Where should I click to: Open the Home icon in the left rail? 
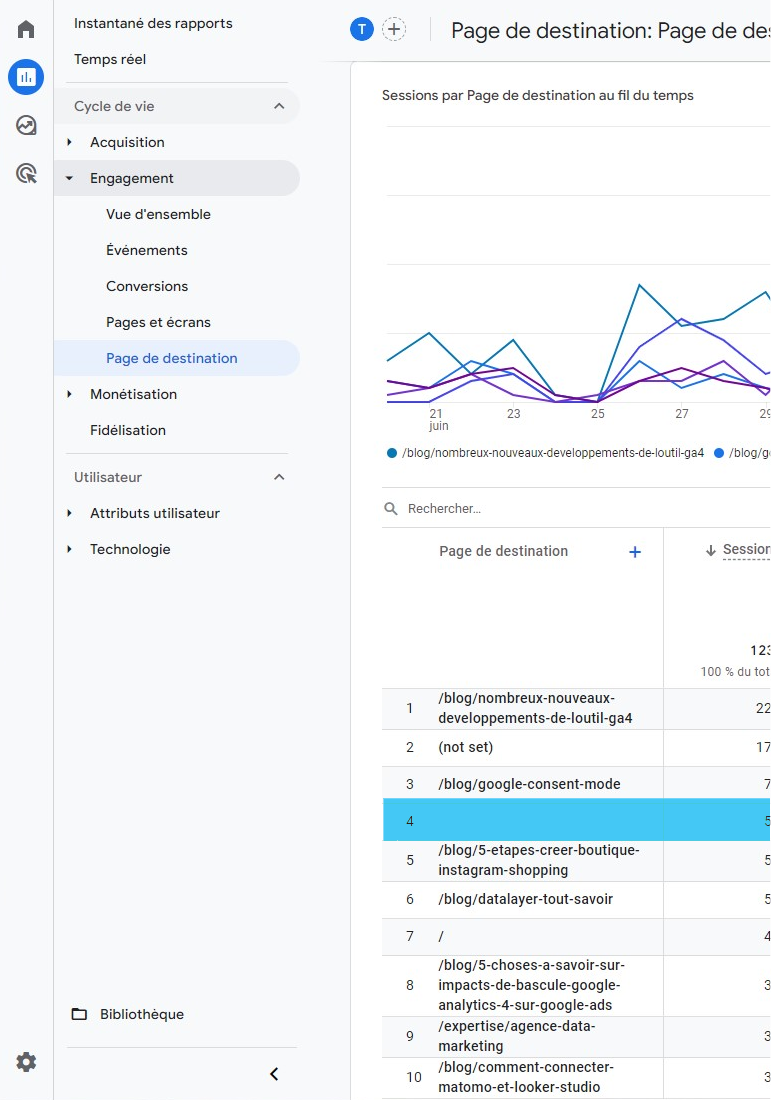point(25,29)
